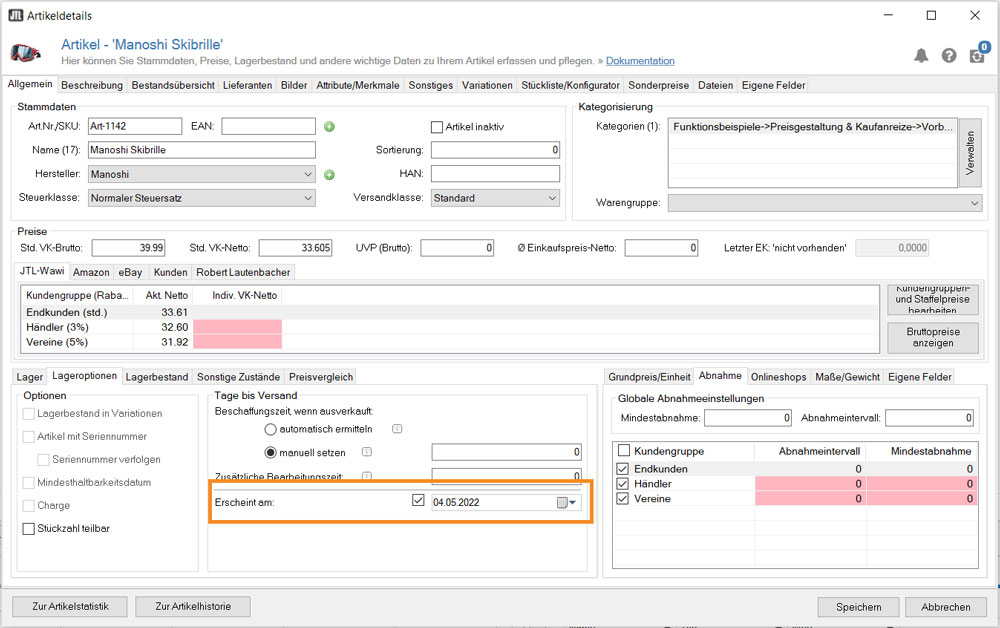Focus the Std. VK-Brutto price field
The image size is (1000, 628).
128,247
